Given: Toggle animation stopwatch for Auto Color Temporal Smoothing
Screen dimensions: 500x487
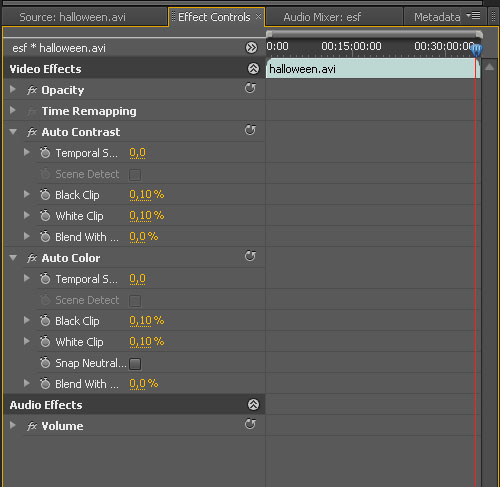Looking at the screenshot, I should tap(45, 279).
